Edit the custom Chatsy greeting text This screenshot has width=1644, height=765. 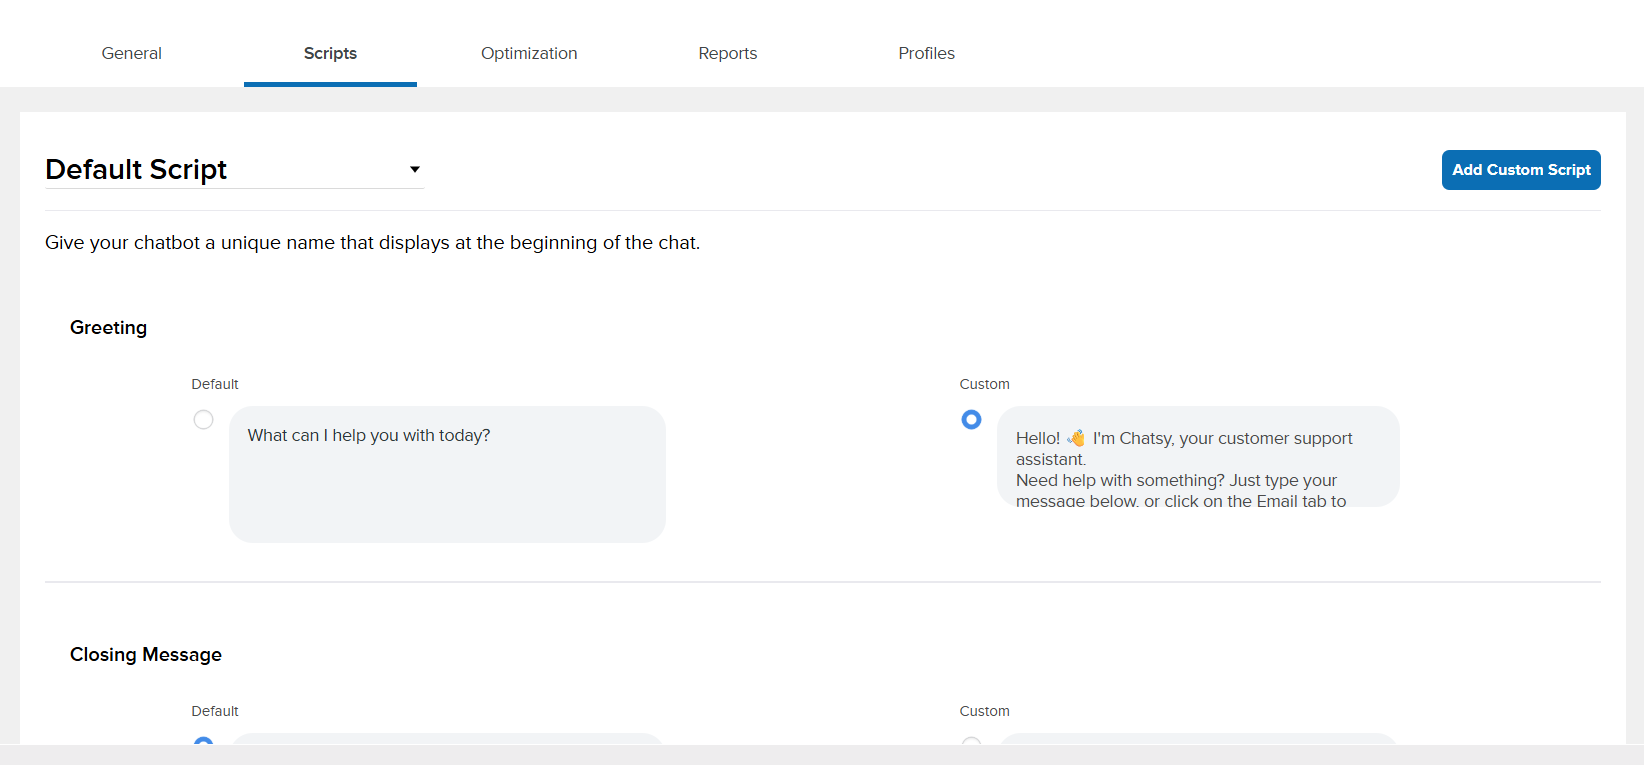[x=1197, y=460]
